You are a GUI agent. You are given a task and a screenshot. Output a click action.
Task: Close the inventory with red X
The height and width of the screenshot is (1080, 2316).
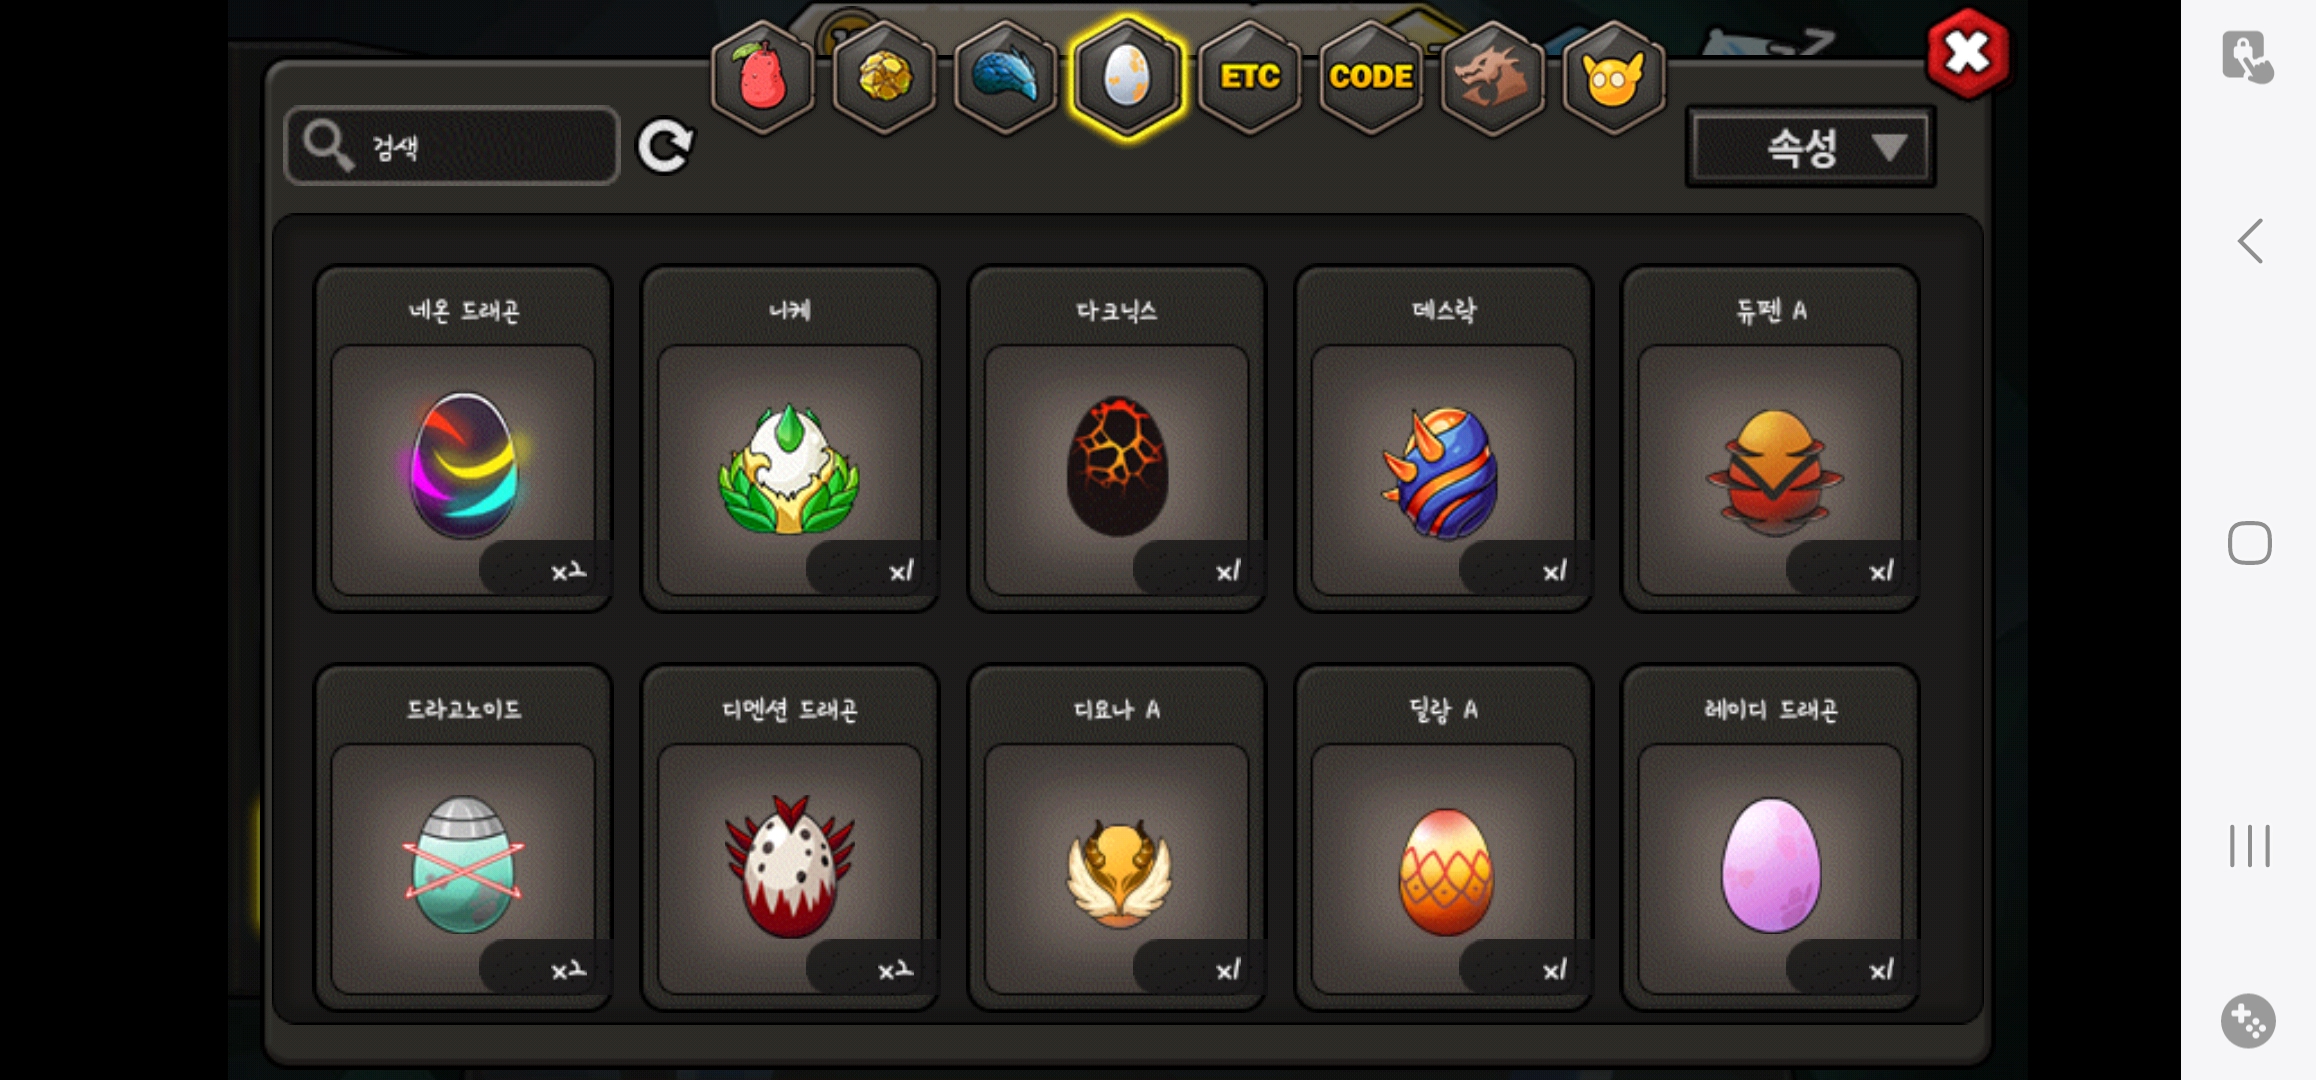[x=1967, y=53]
